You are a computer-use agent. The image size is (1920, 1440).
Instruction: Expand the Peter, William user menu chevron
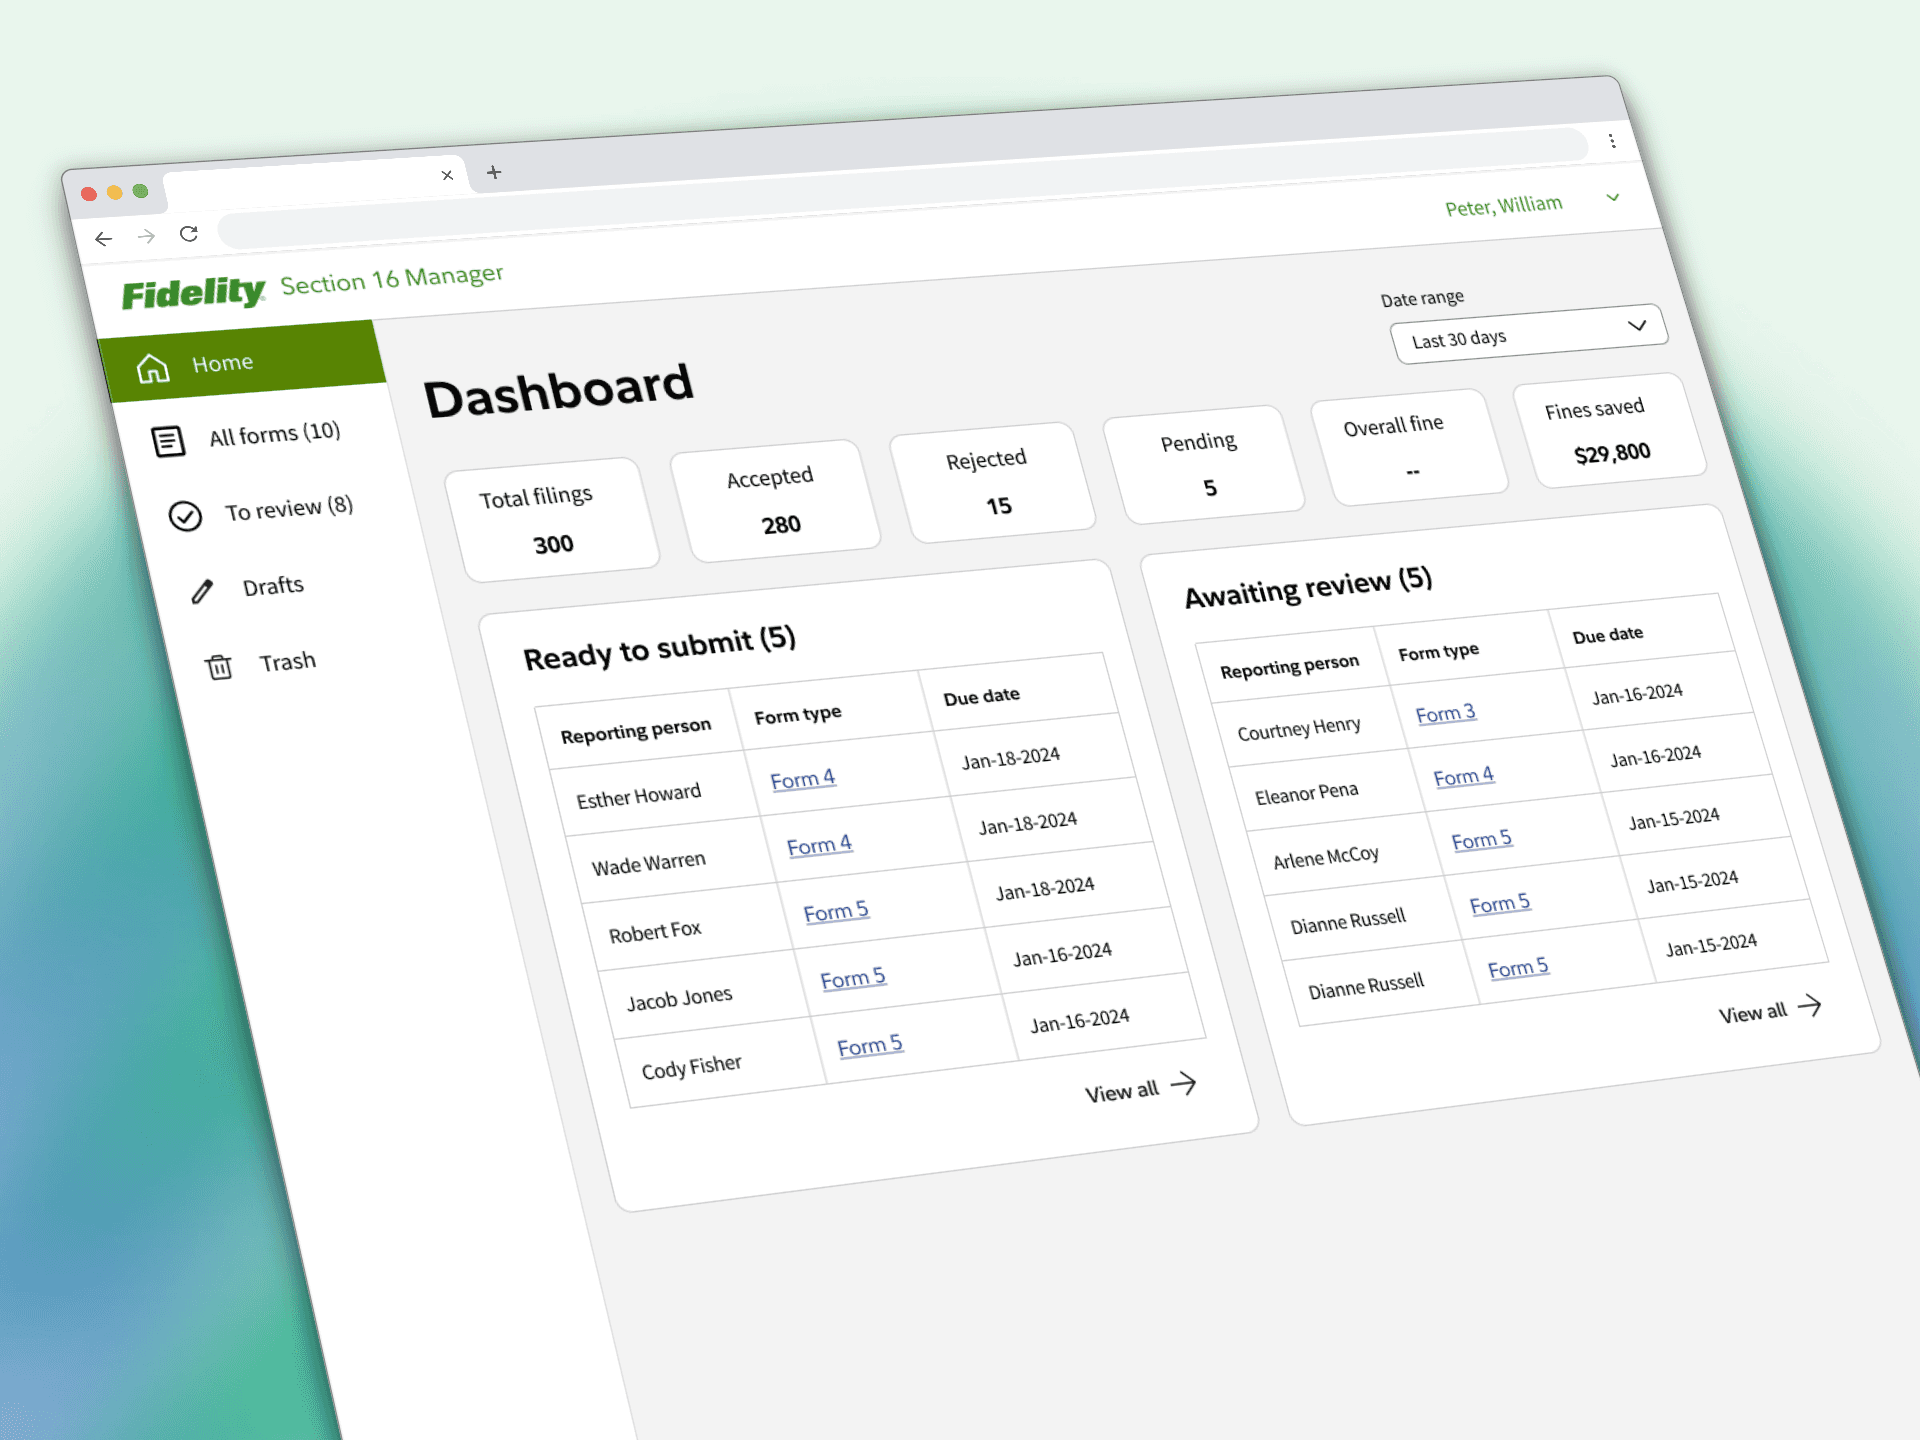tap(1612, 197)
